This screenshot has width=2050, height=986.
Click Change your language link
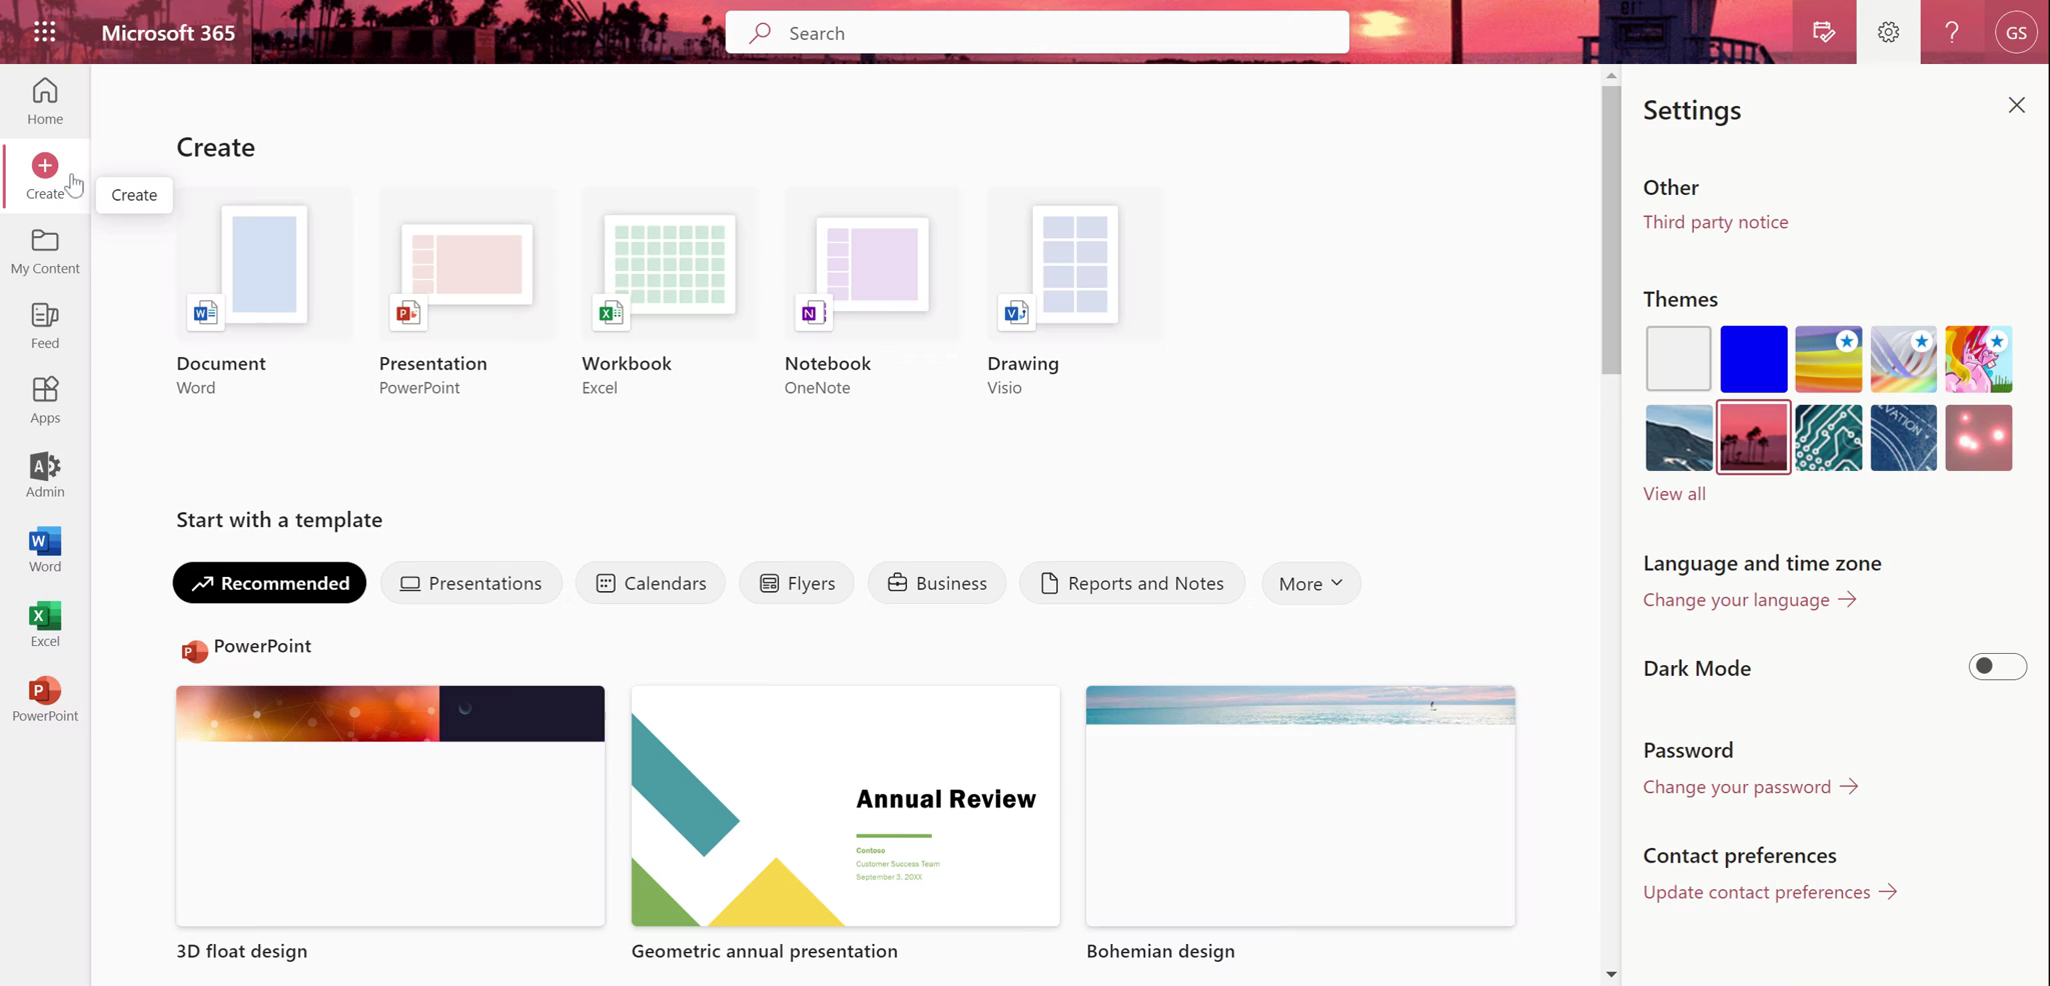(1749, 599)
